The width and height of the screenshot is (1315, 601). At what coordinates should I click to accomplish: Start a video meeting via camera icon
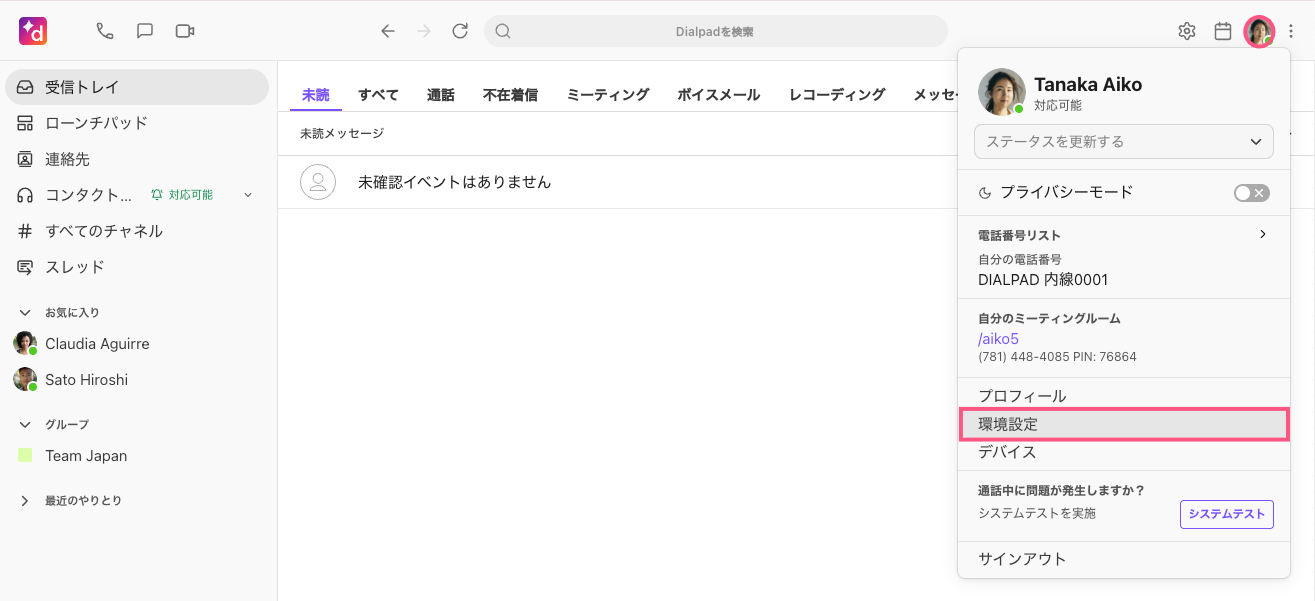click(185, 31)
